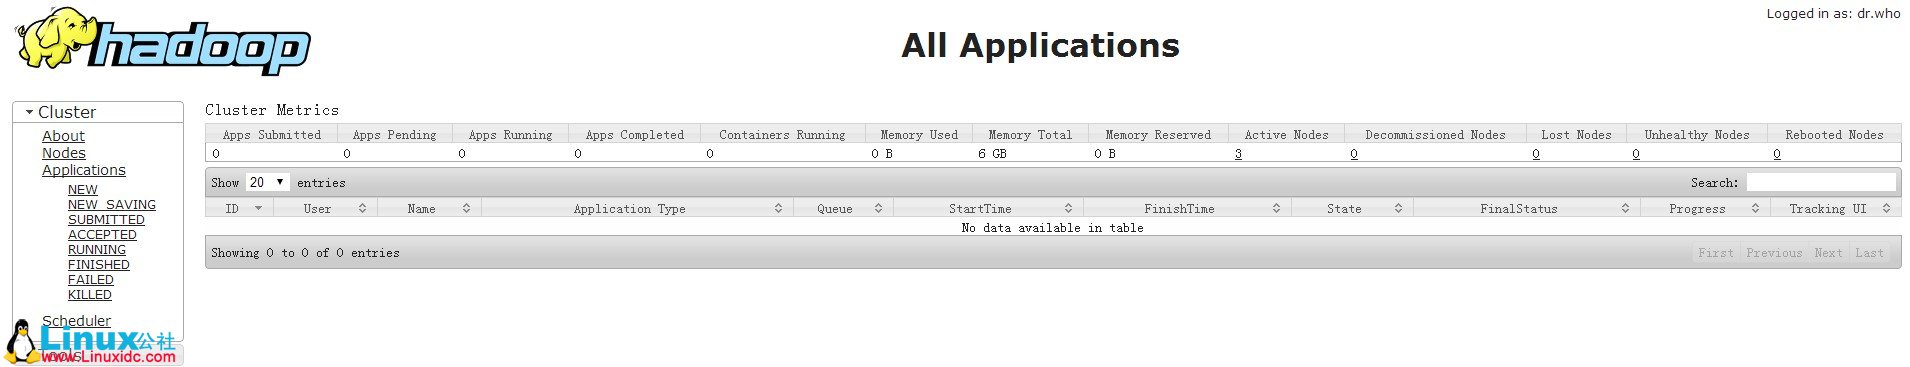This screenshot has height=367, width=1910.
Task: Go to Previous page of table
Action: [x=1774, y=253]
